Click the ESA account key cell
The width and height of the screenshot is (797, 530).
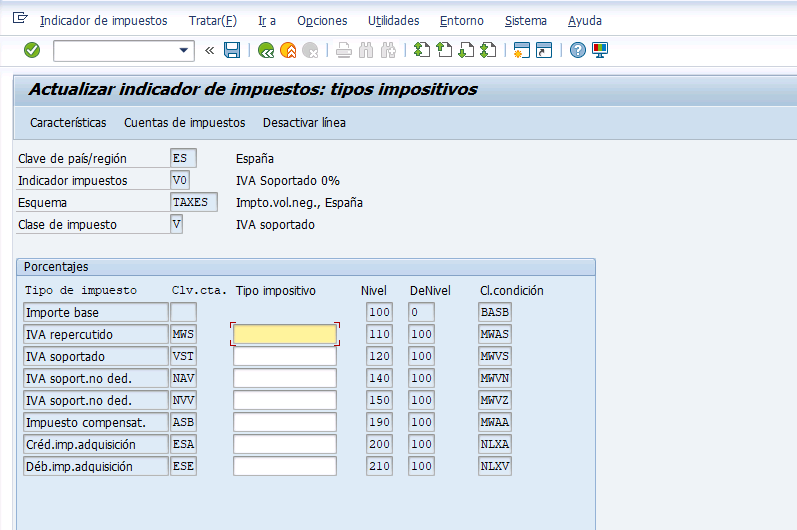pos(183,444)
